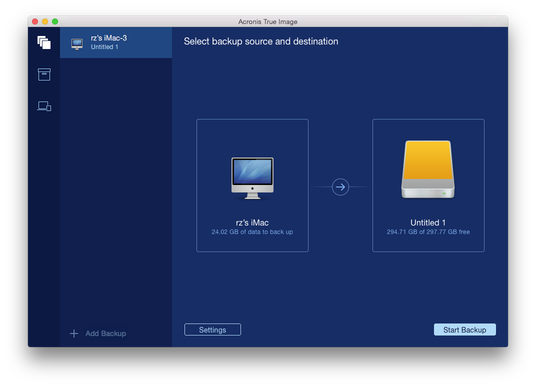Viewport: 536px width, 387px height.
Task: Close the Acronis True Image window
Action: click(35, 22)
